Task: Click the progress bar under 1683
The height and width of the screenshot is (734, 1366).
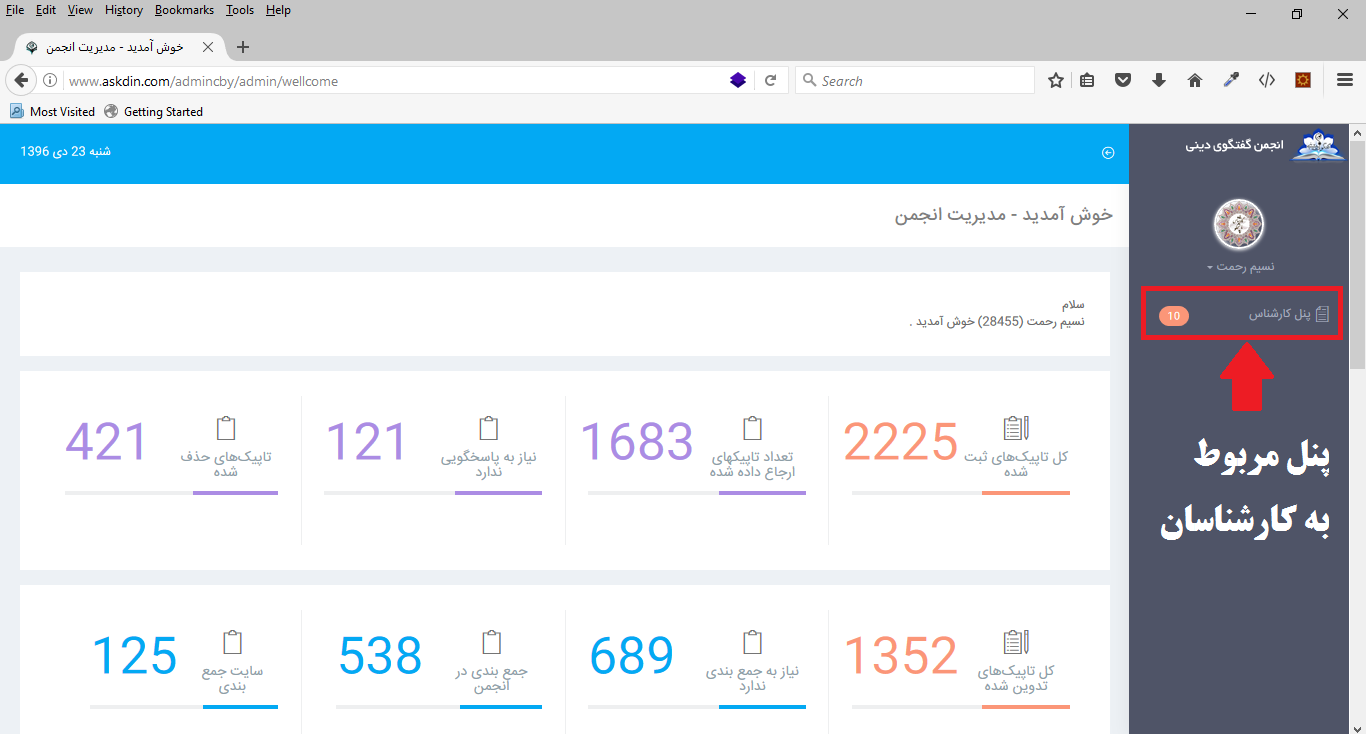Action: 697,493
